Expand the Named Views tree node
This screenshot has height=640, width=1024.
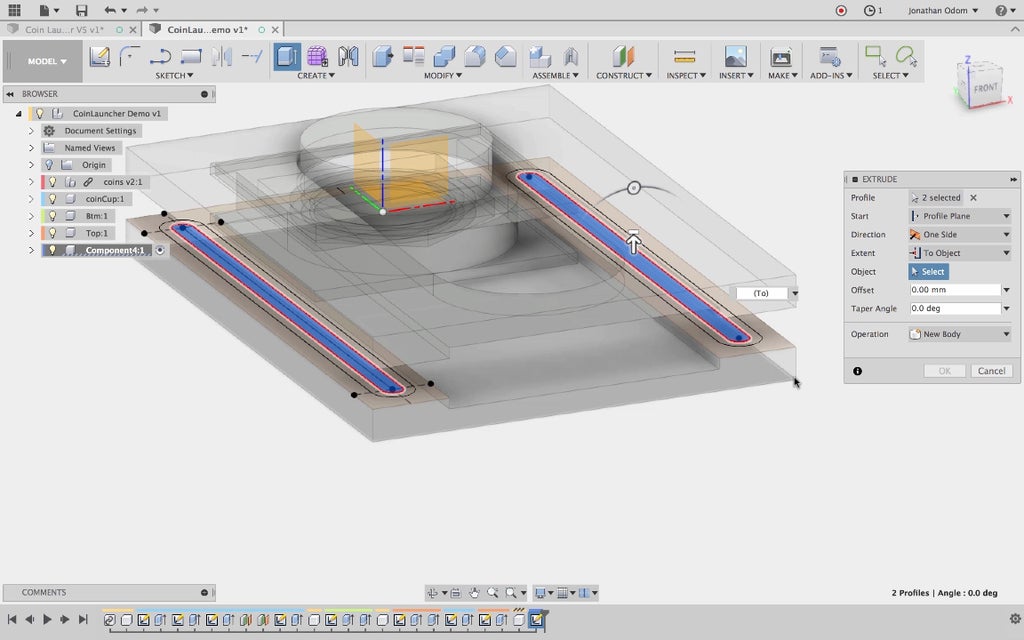tap(30, 148)
